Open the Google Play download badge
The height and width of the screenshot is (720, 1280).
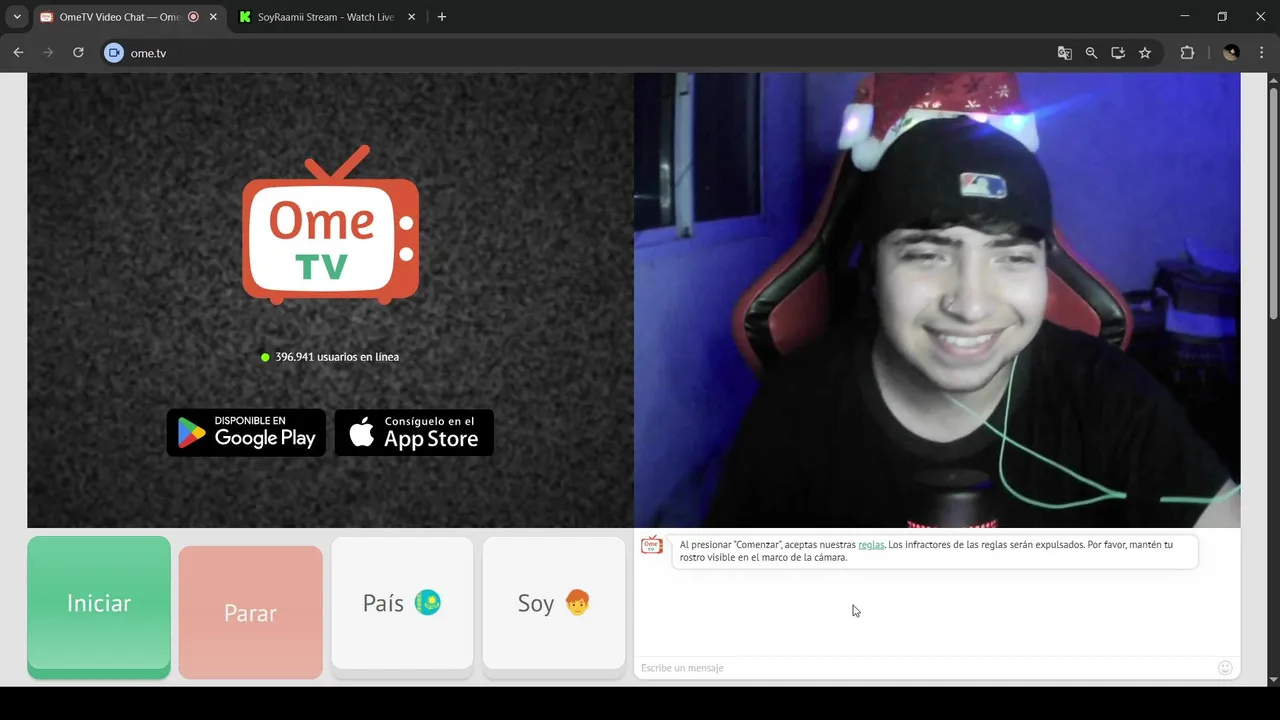[x=246, y=432]
